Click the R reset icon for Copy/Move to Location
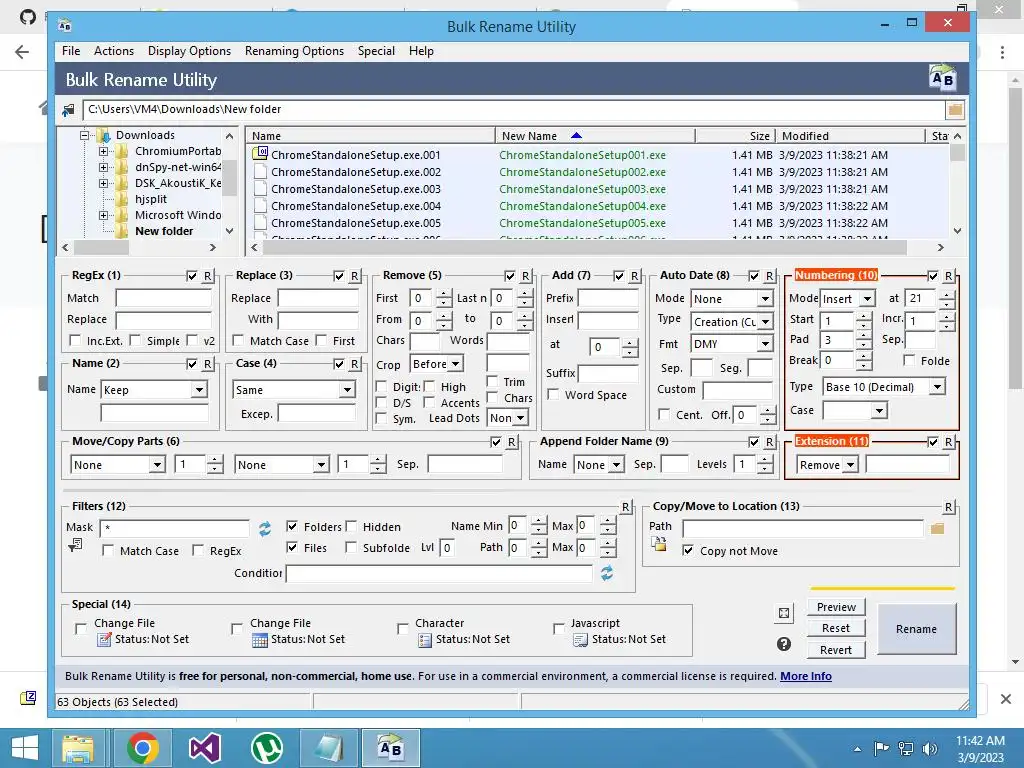1024x768 pixels. coord(949,507)
